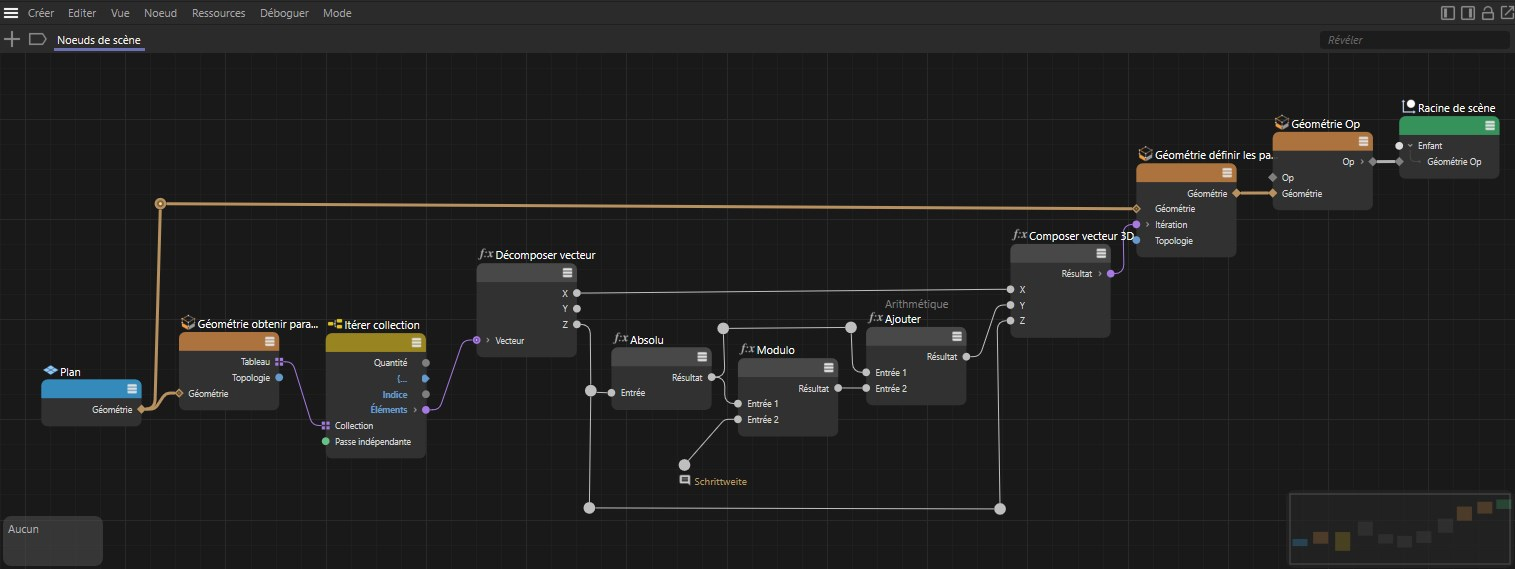
Task: Click menu icon on Racine de scène node
Action: click(1490, 125)
